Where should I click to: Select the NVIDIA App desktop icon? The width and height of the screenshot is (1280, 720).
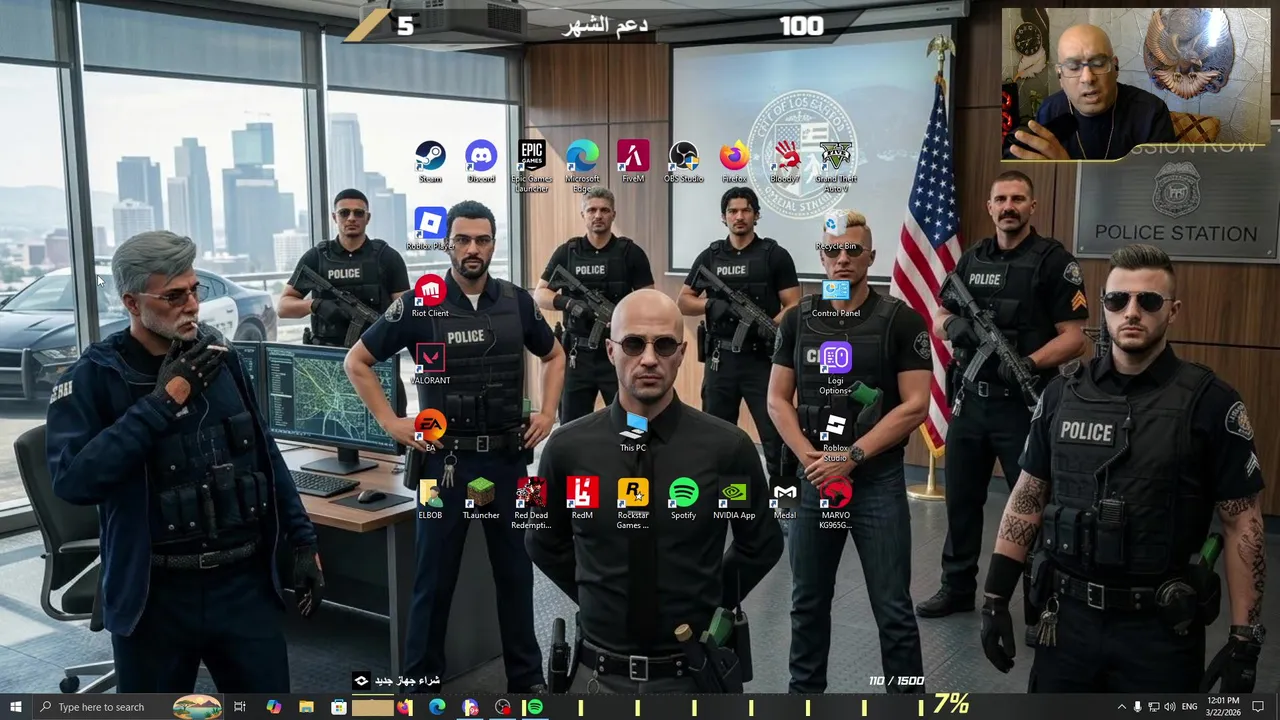734,499
